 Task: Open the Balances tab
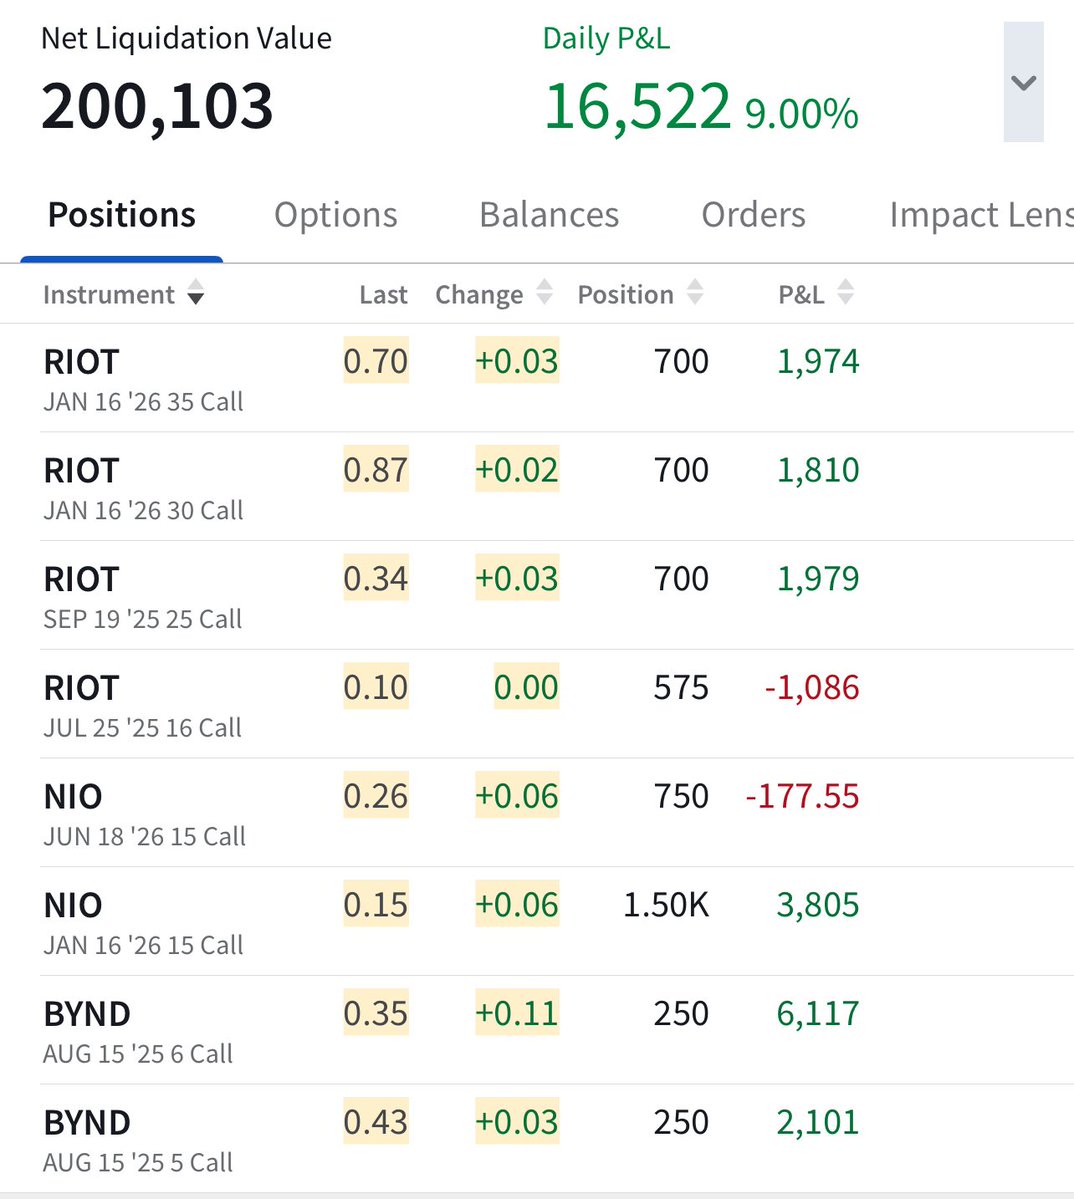[x=549, y=215]
